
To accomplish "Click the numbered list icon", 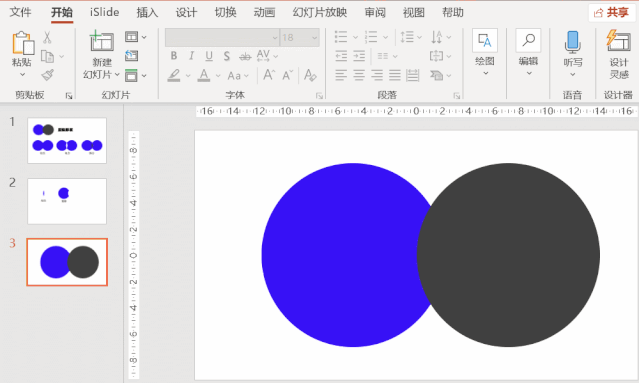I will pyautogui.click(x=371, y=37).
